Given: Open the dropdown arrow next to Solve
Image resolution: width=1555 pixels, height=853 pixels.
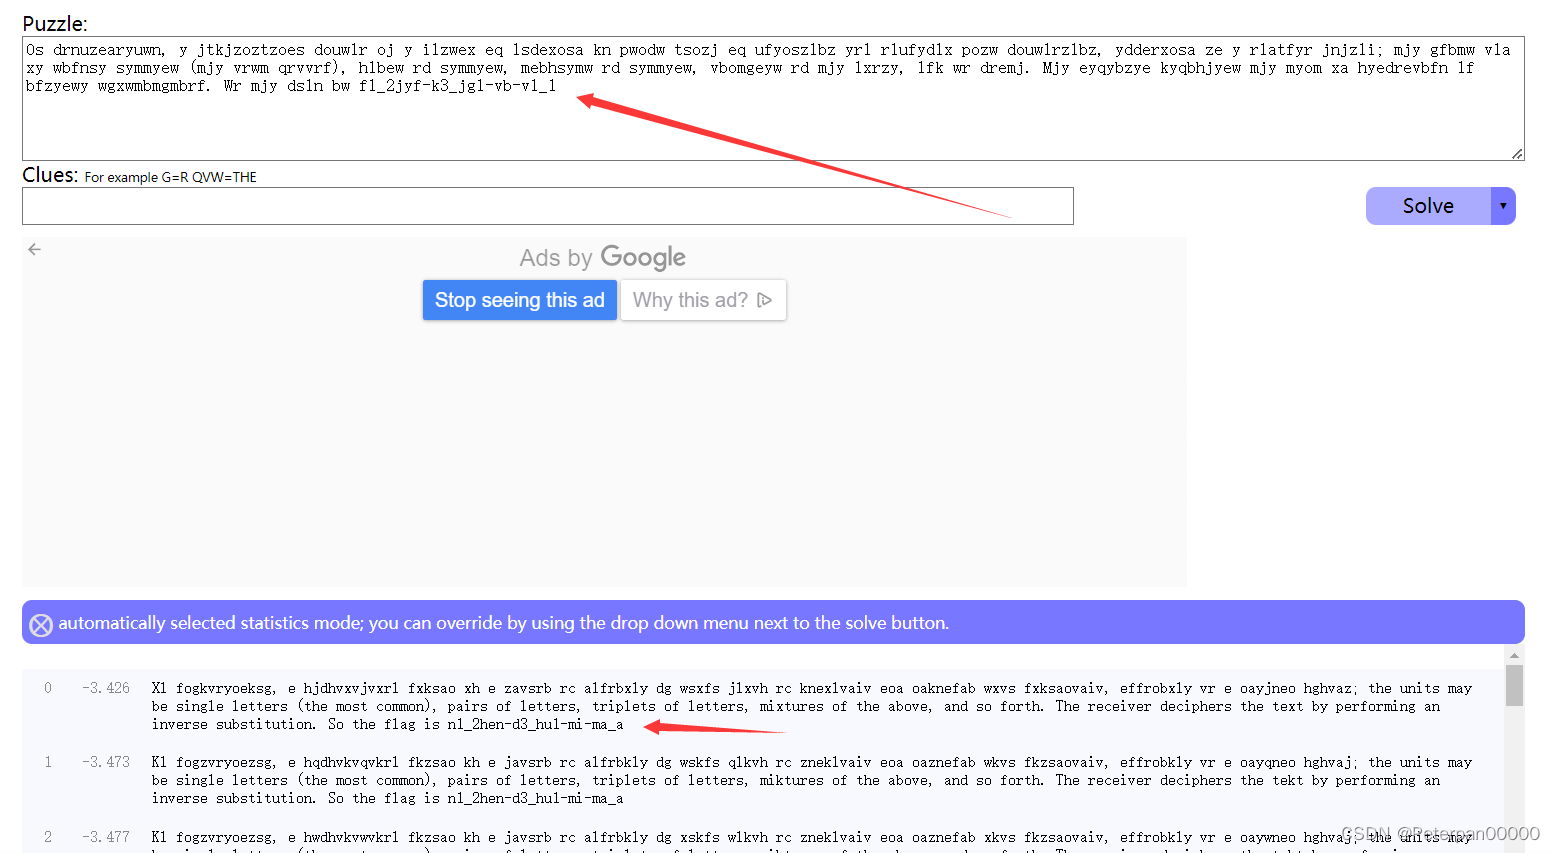Looking at the screenshot, I should (1503, 206).
